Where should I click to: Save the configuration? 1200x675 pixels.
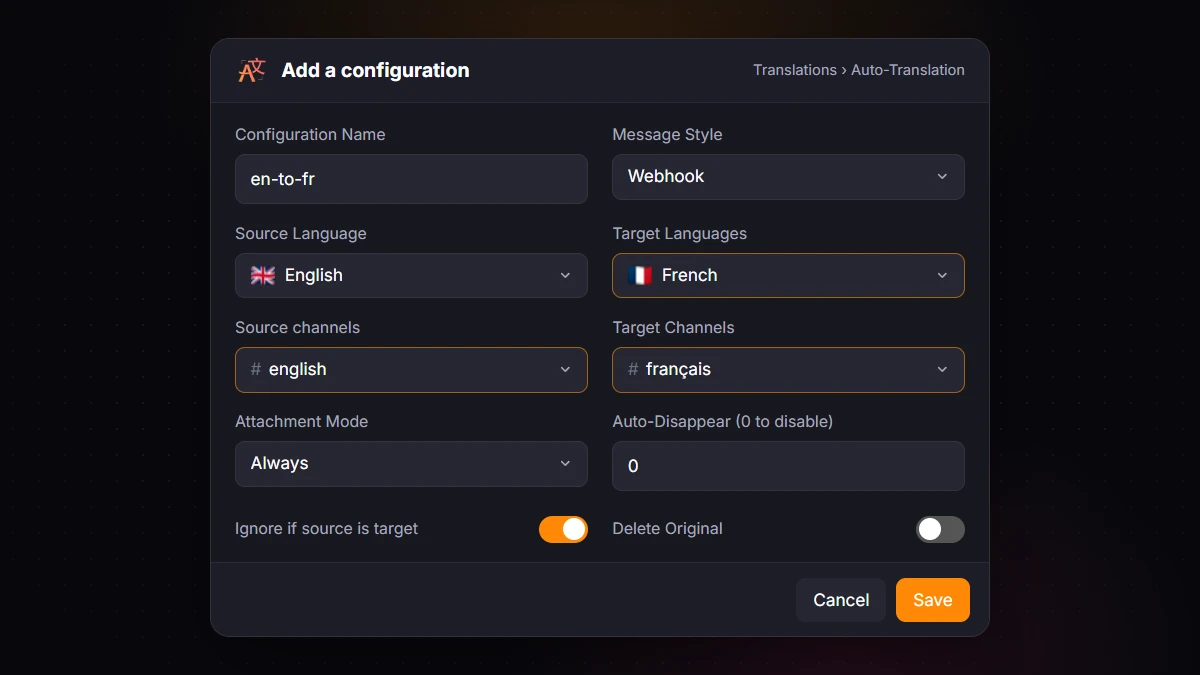932,600
